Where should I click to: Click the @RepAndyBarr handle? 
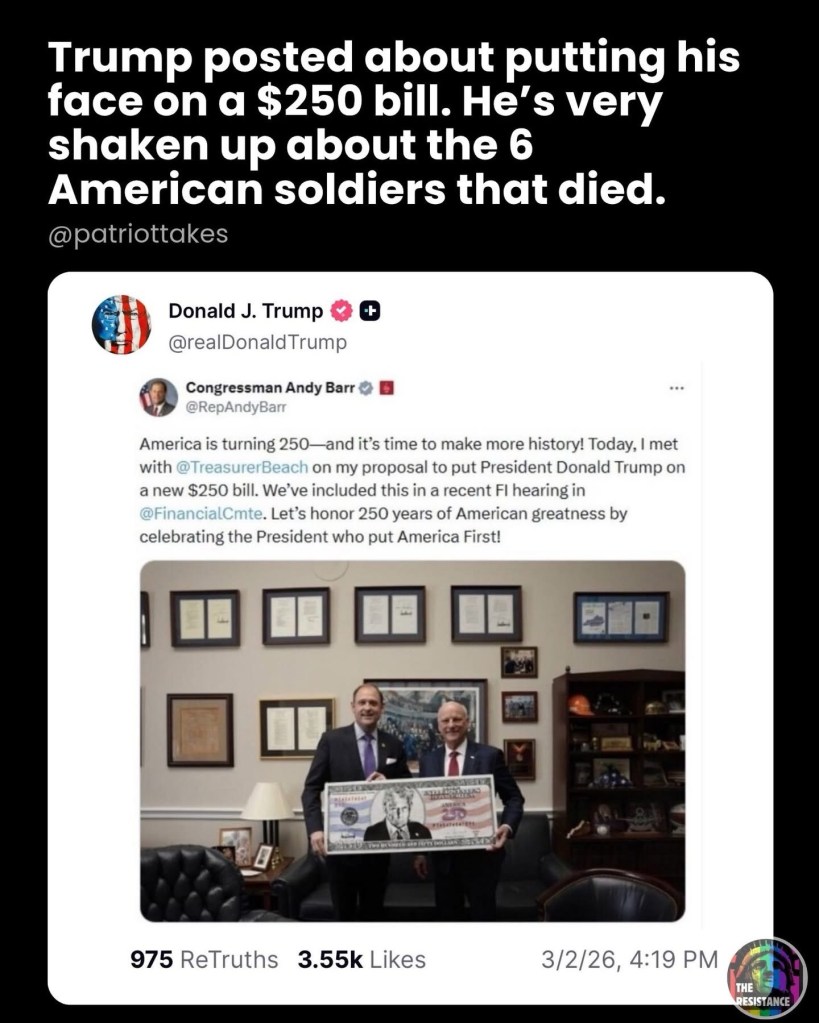[236, 407]
